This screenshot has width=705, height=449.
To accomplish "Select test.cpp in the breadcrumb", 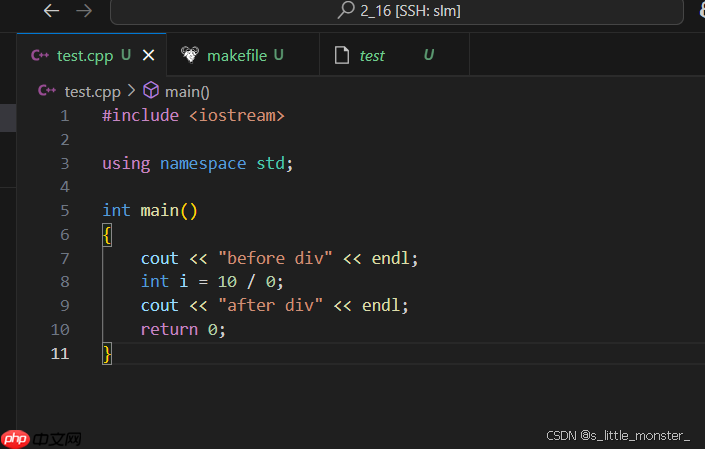I will (x=93, y=92).
